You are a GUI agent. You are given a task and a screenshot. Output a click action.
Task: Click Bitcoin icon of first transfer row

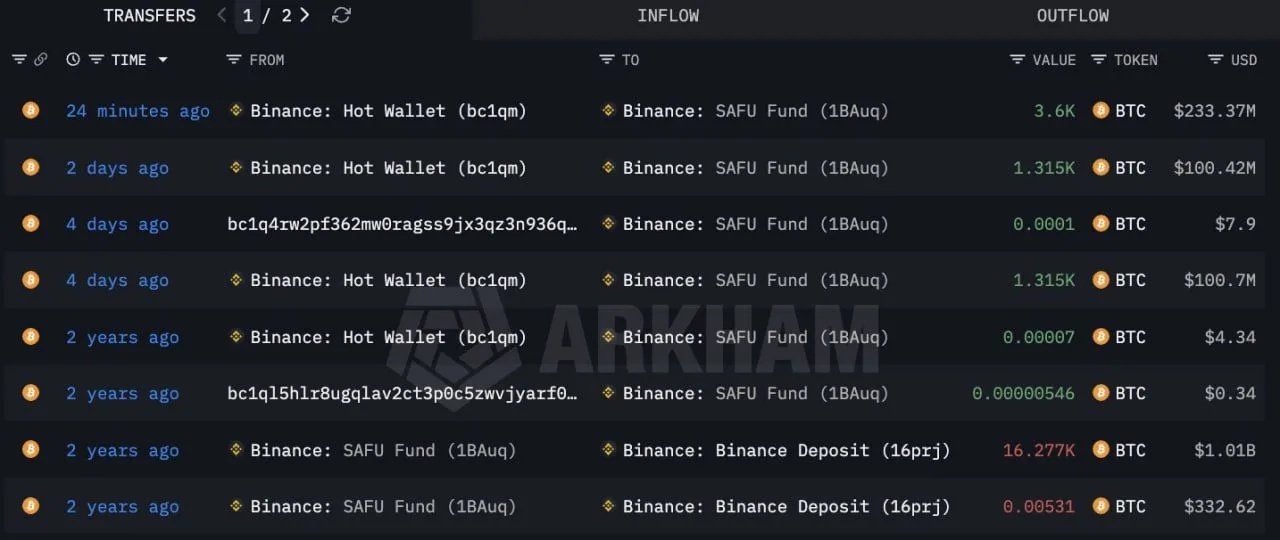31,111
